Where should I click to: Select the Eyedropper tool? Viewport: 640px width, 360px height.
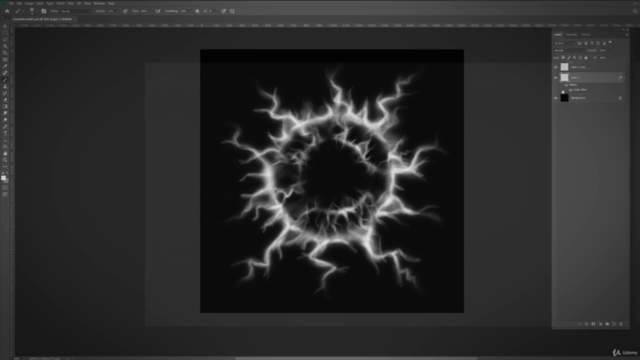coord(5,66)
